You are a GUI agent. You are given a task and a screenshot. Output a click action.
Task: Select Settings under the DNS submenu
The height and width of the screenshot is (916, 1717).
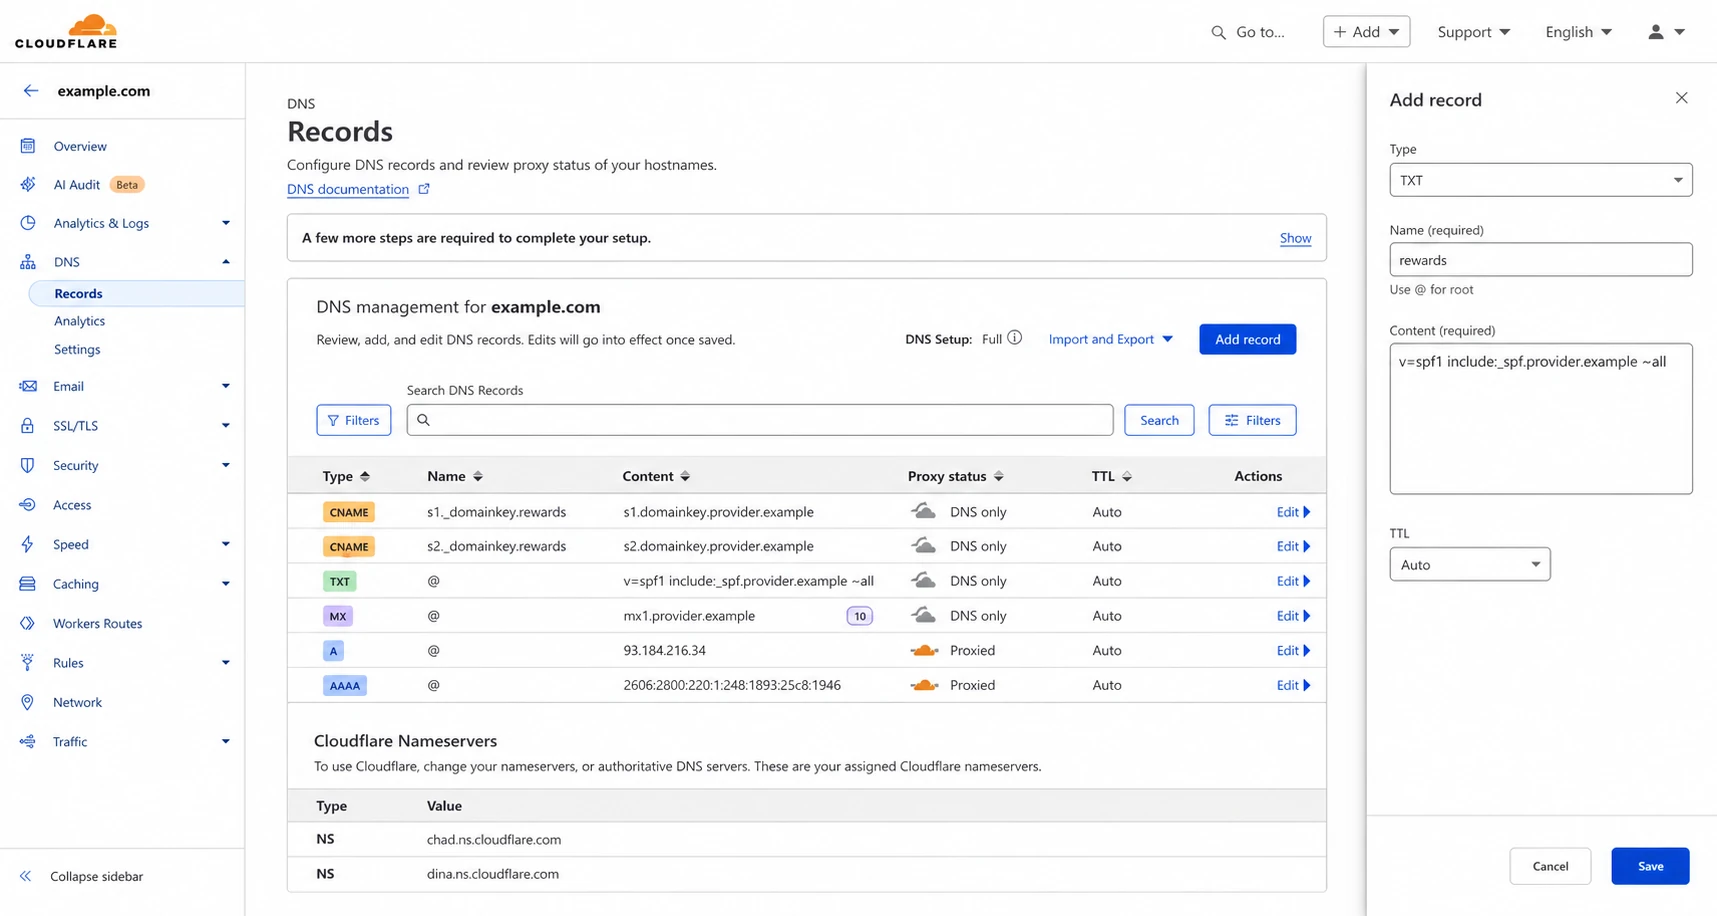pos(77,349)
